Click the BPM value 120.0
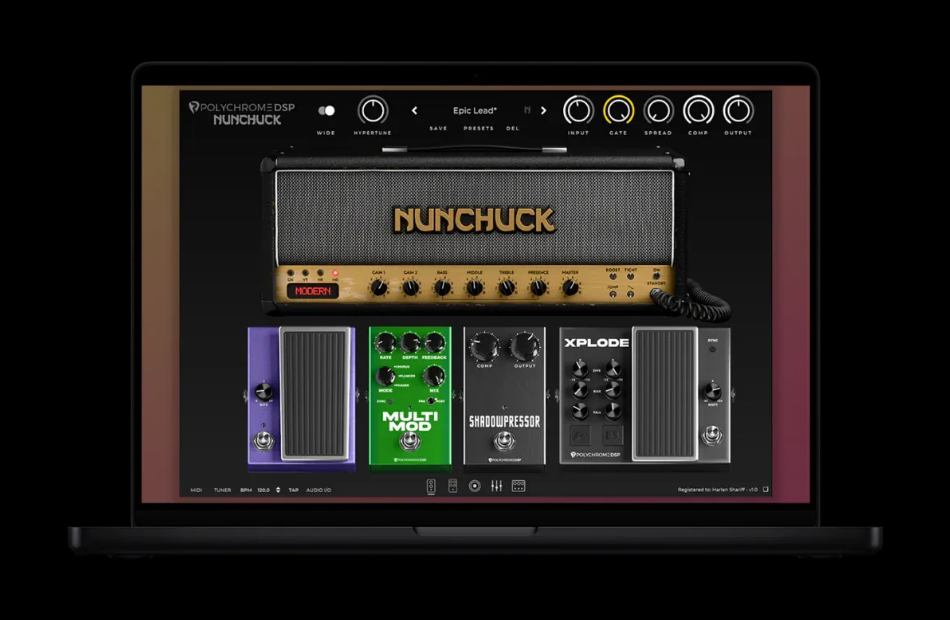The image size is (950, 620). pyautogui.click(x=263, y=490)
